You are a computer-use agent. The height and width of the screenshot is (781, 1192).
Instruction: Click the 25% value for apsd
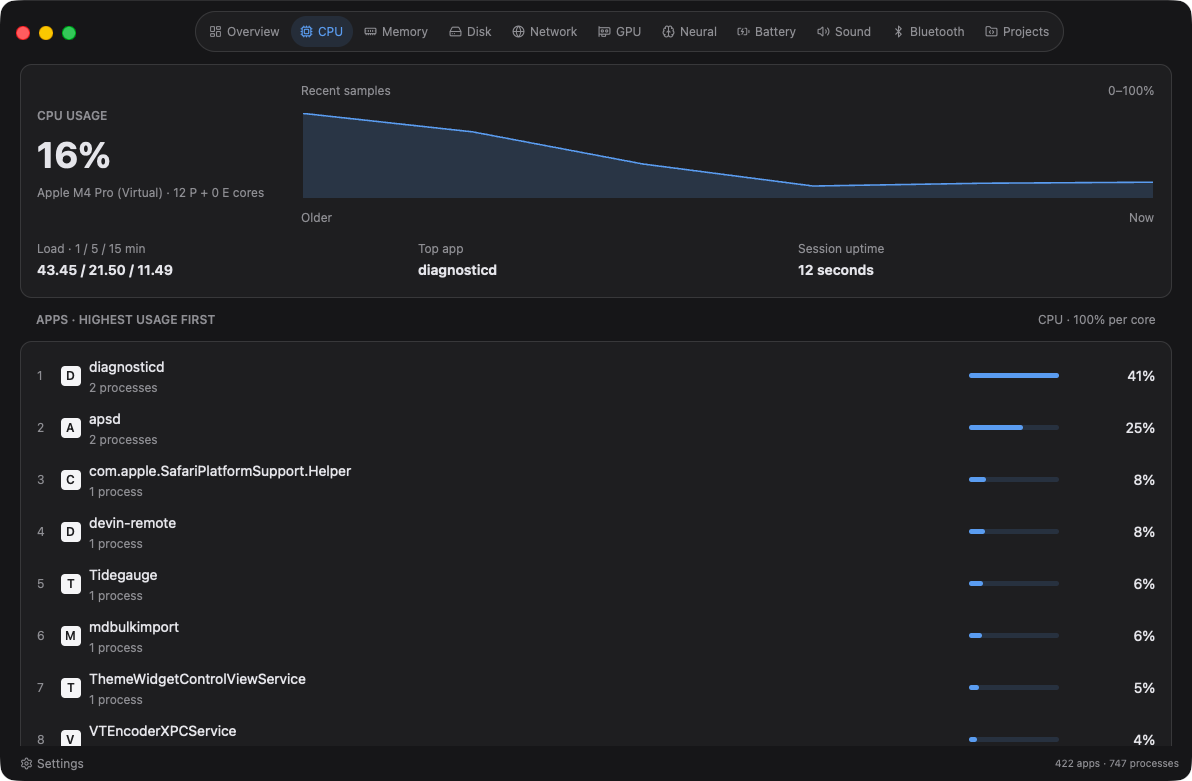point(1140,428)
